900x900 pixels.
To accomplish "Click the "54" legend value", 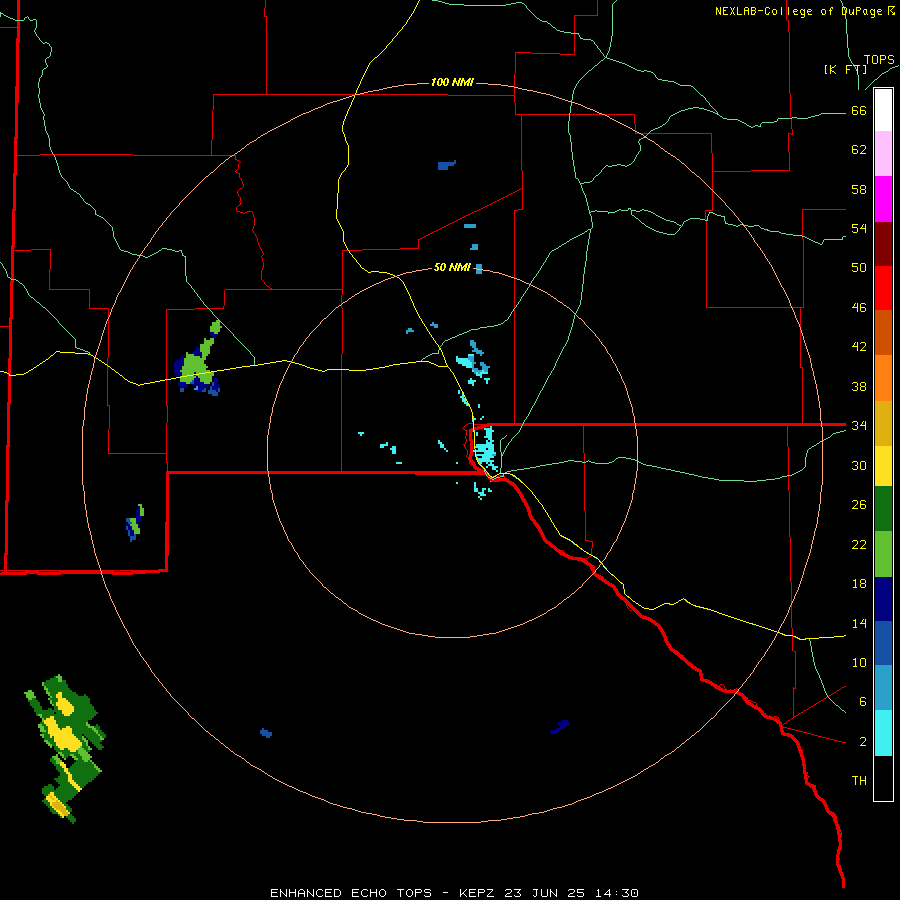I will pos(859,228).
